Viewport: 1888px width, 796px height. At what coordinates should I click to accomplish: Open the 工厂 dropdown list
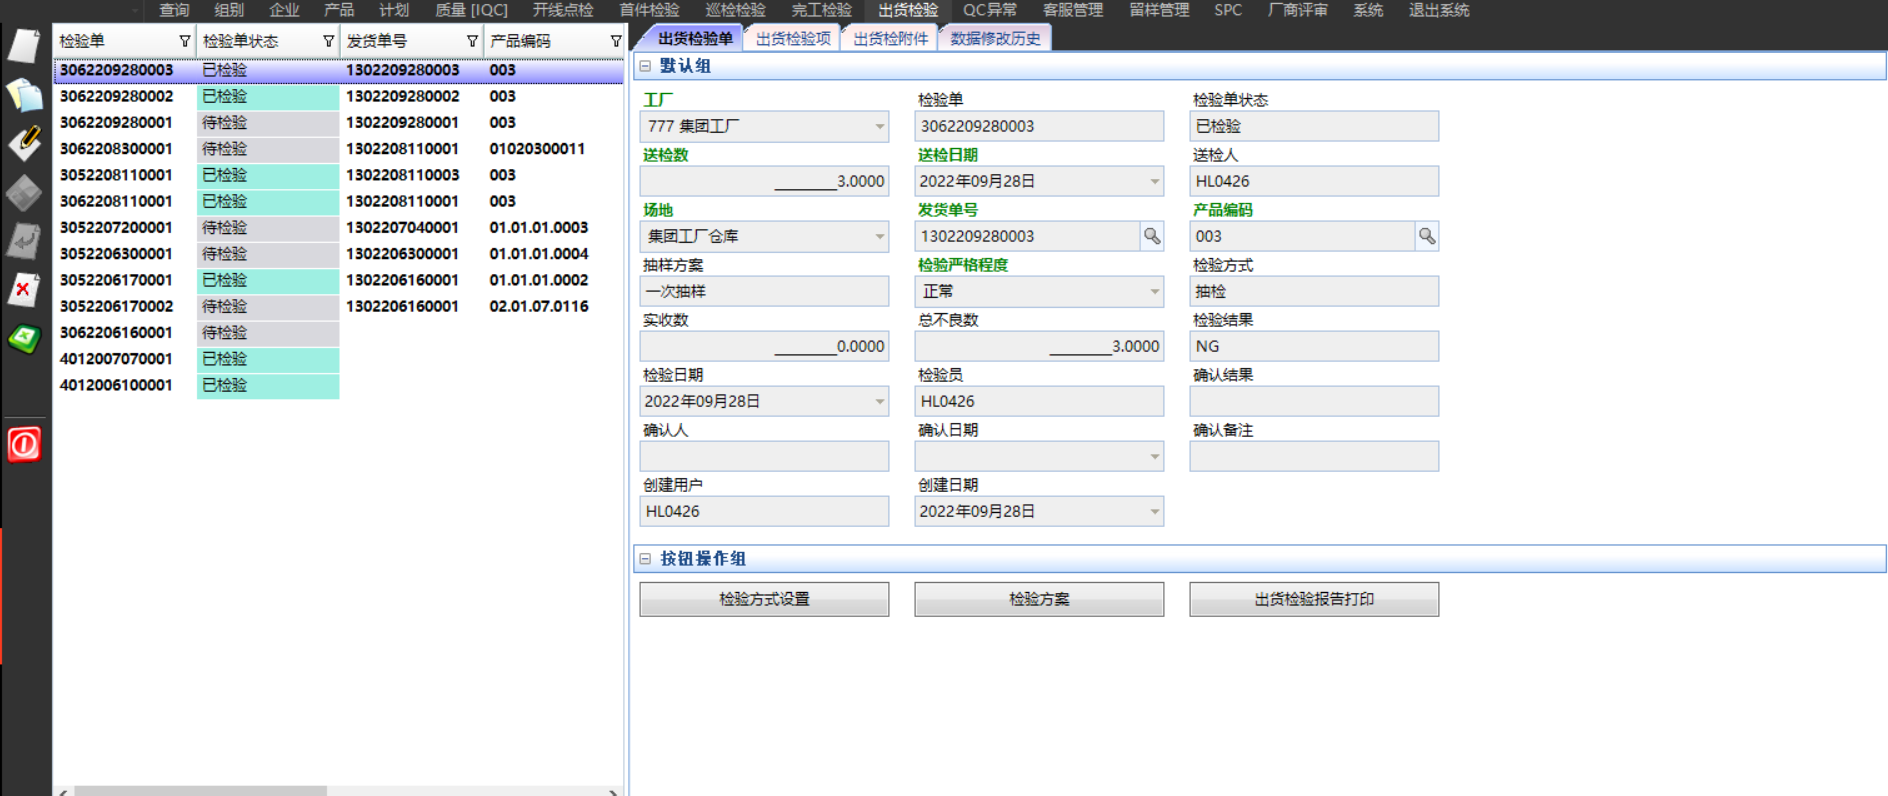click(879, 126)
